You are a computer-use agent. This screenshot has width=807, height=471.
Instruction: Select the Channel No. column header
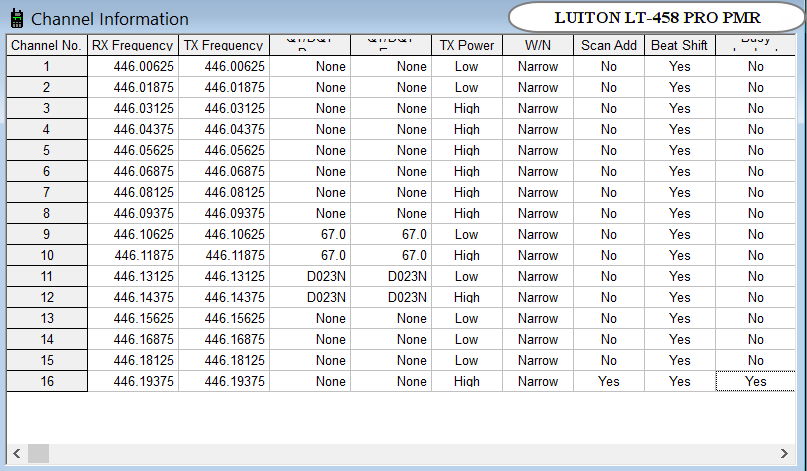(47, 45)
